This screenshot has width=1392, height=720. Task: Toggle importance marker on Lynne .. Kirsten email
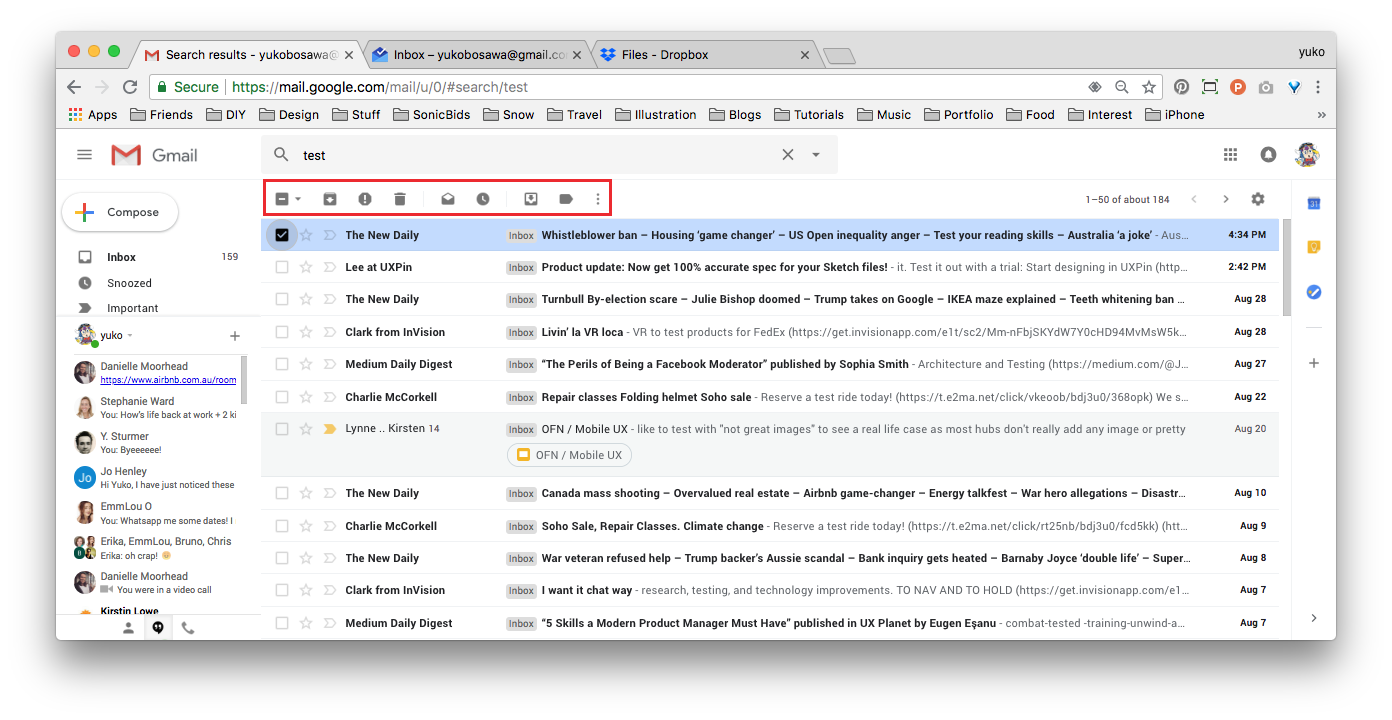tap(330, 429)
